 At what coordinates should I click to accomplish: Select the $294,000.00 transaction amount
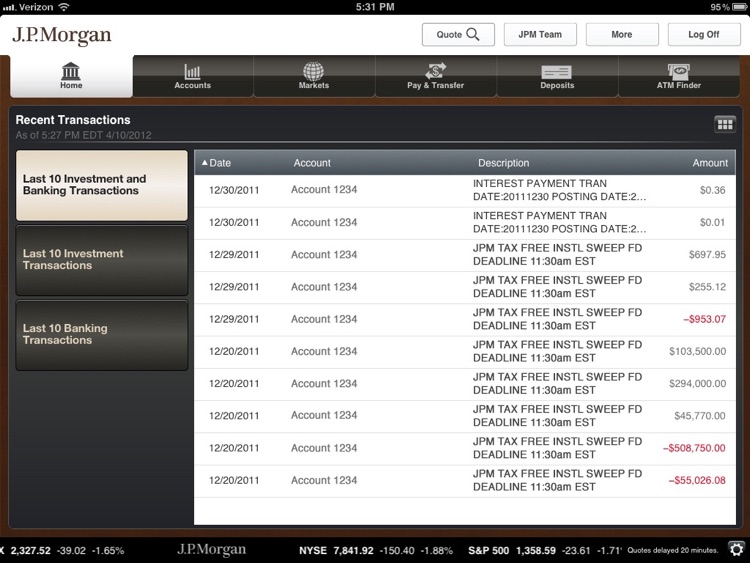(697, 384)
